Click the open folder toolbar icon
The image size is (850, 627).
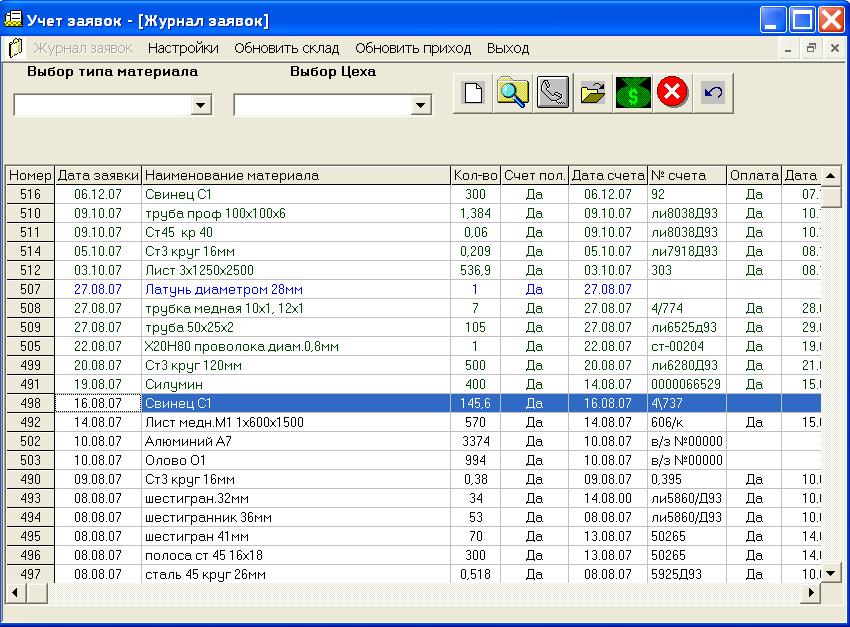click(593, 93)
